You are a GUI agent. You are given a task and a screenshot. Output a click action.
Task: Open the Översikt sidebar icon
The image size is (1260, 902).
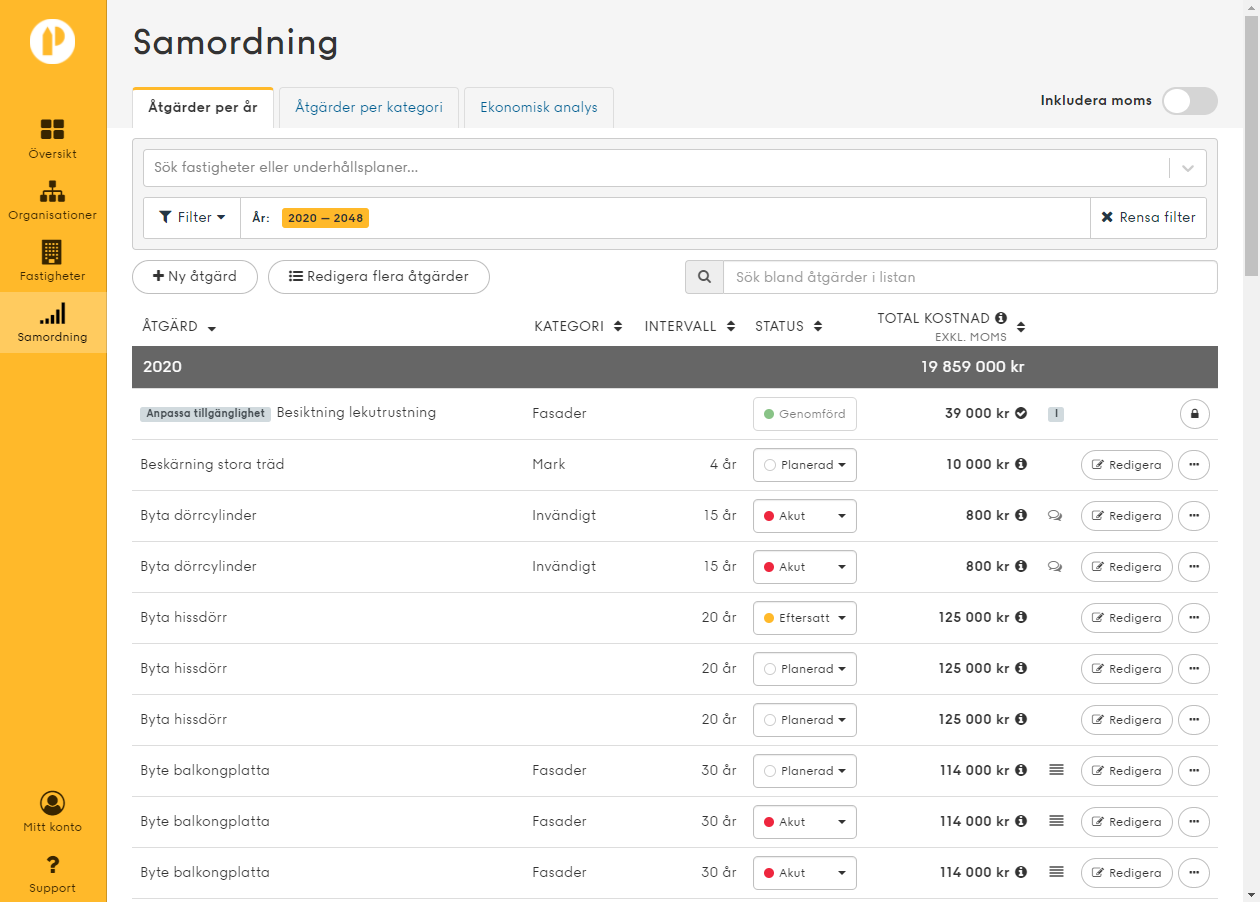click(52, 129)
